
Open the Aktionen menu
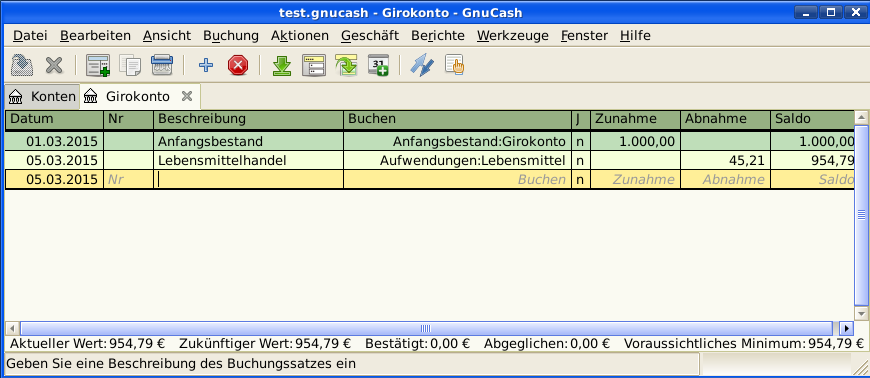click(x=300, y=36)
